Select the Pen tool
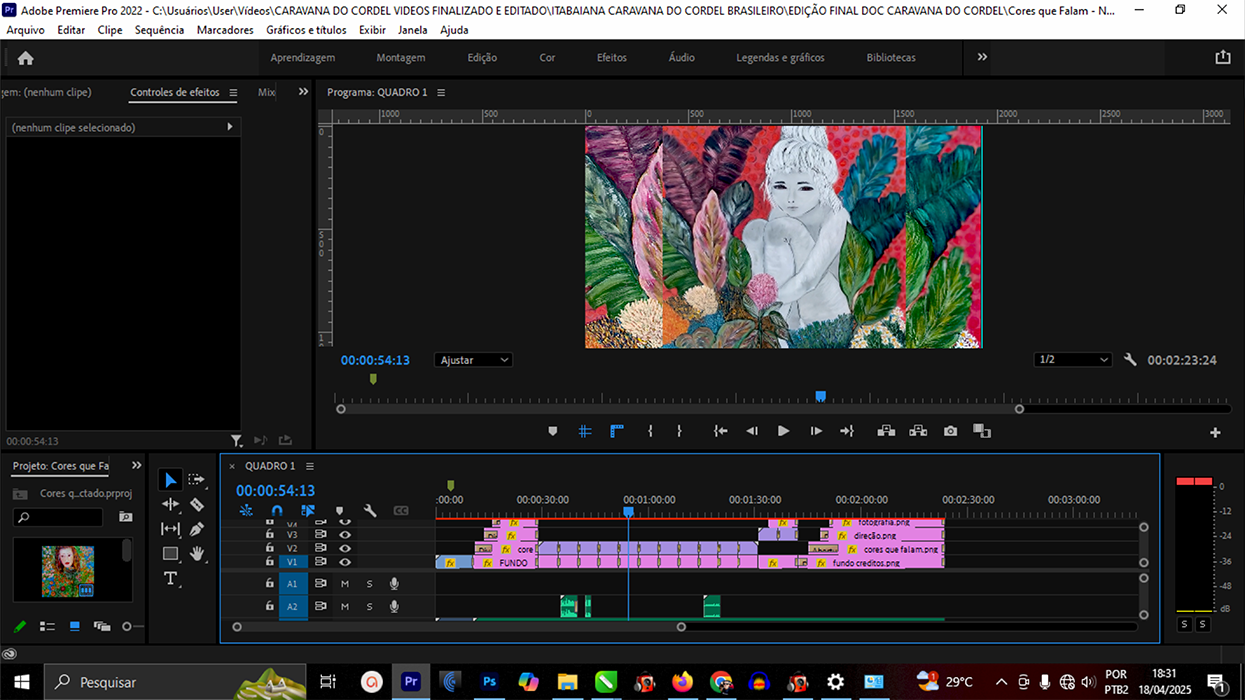Screen dimensions: 1245x700 point(197,529)
